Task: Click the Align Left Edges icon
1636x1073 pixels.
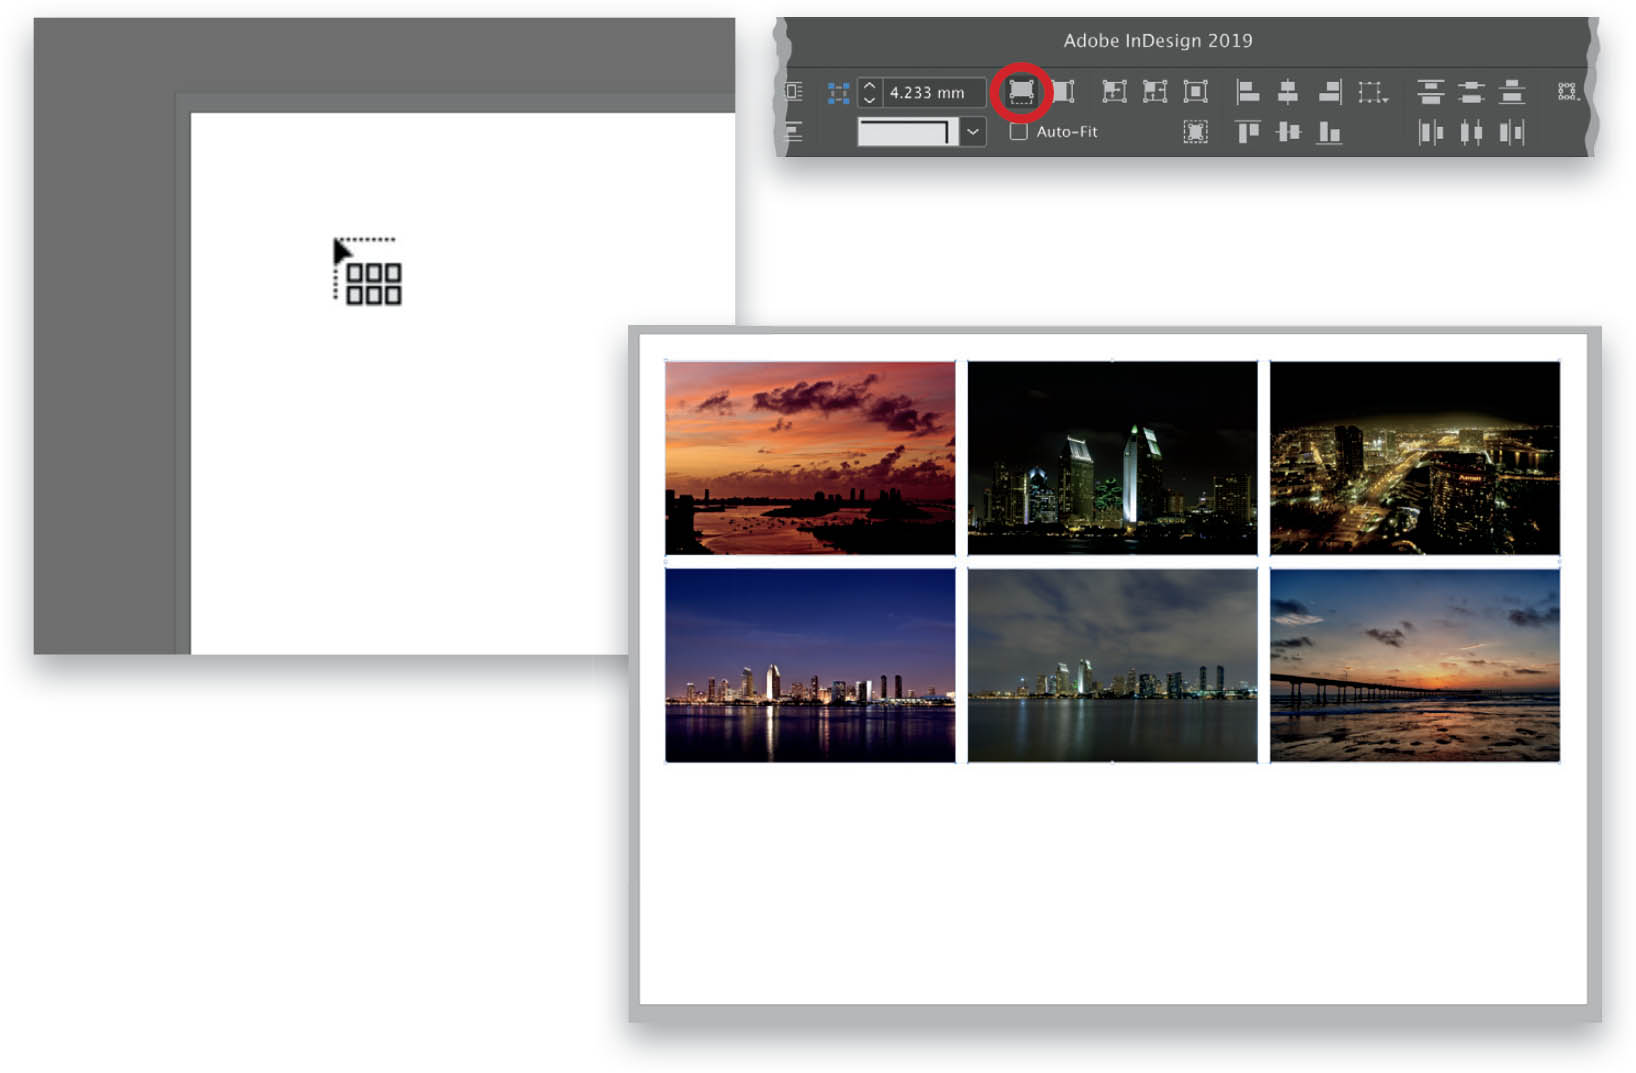Action: (1247, 92)
